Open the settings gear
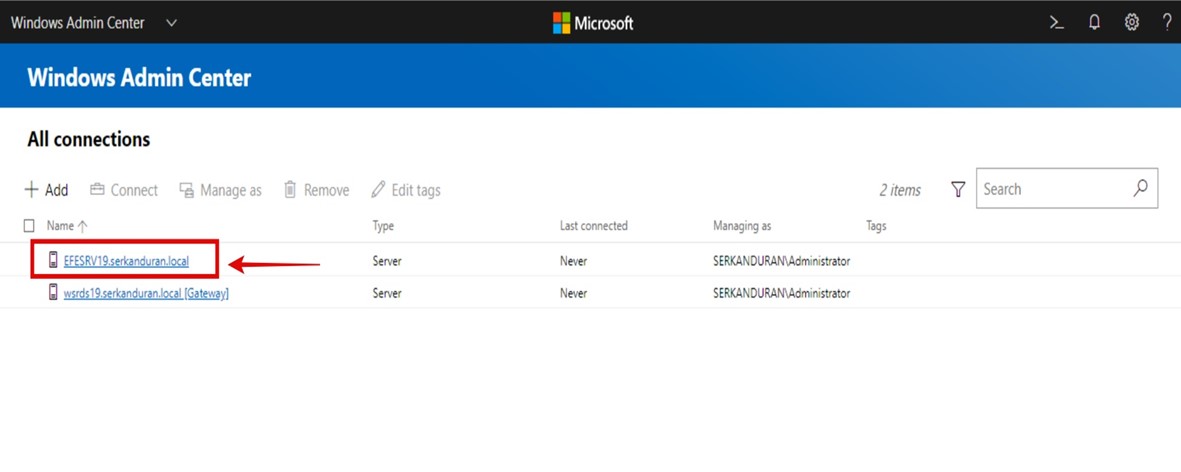The image size is (1181, 472). click(1131, 23)
